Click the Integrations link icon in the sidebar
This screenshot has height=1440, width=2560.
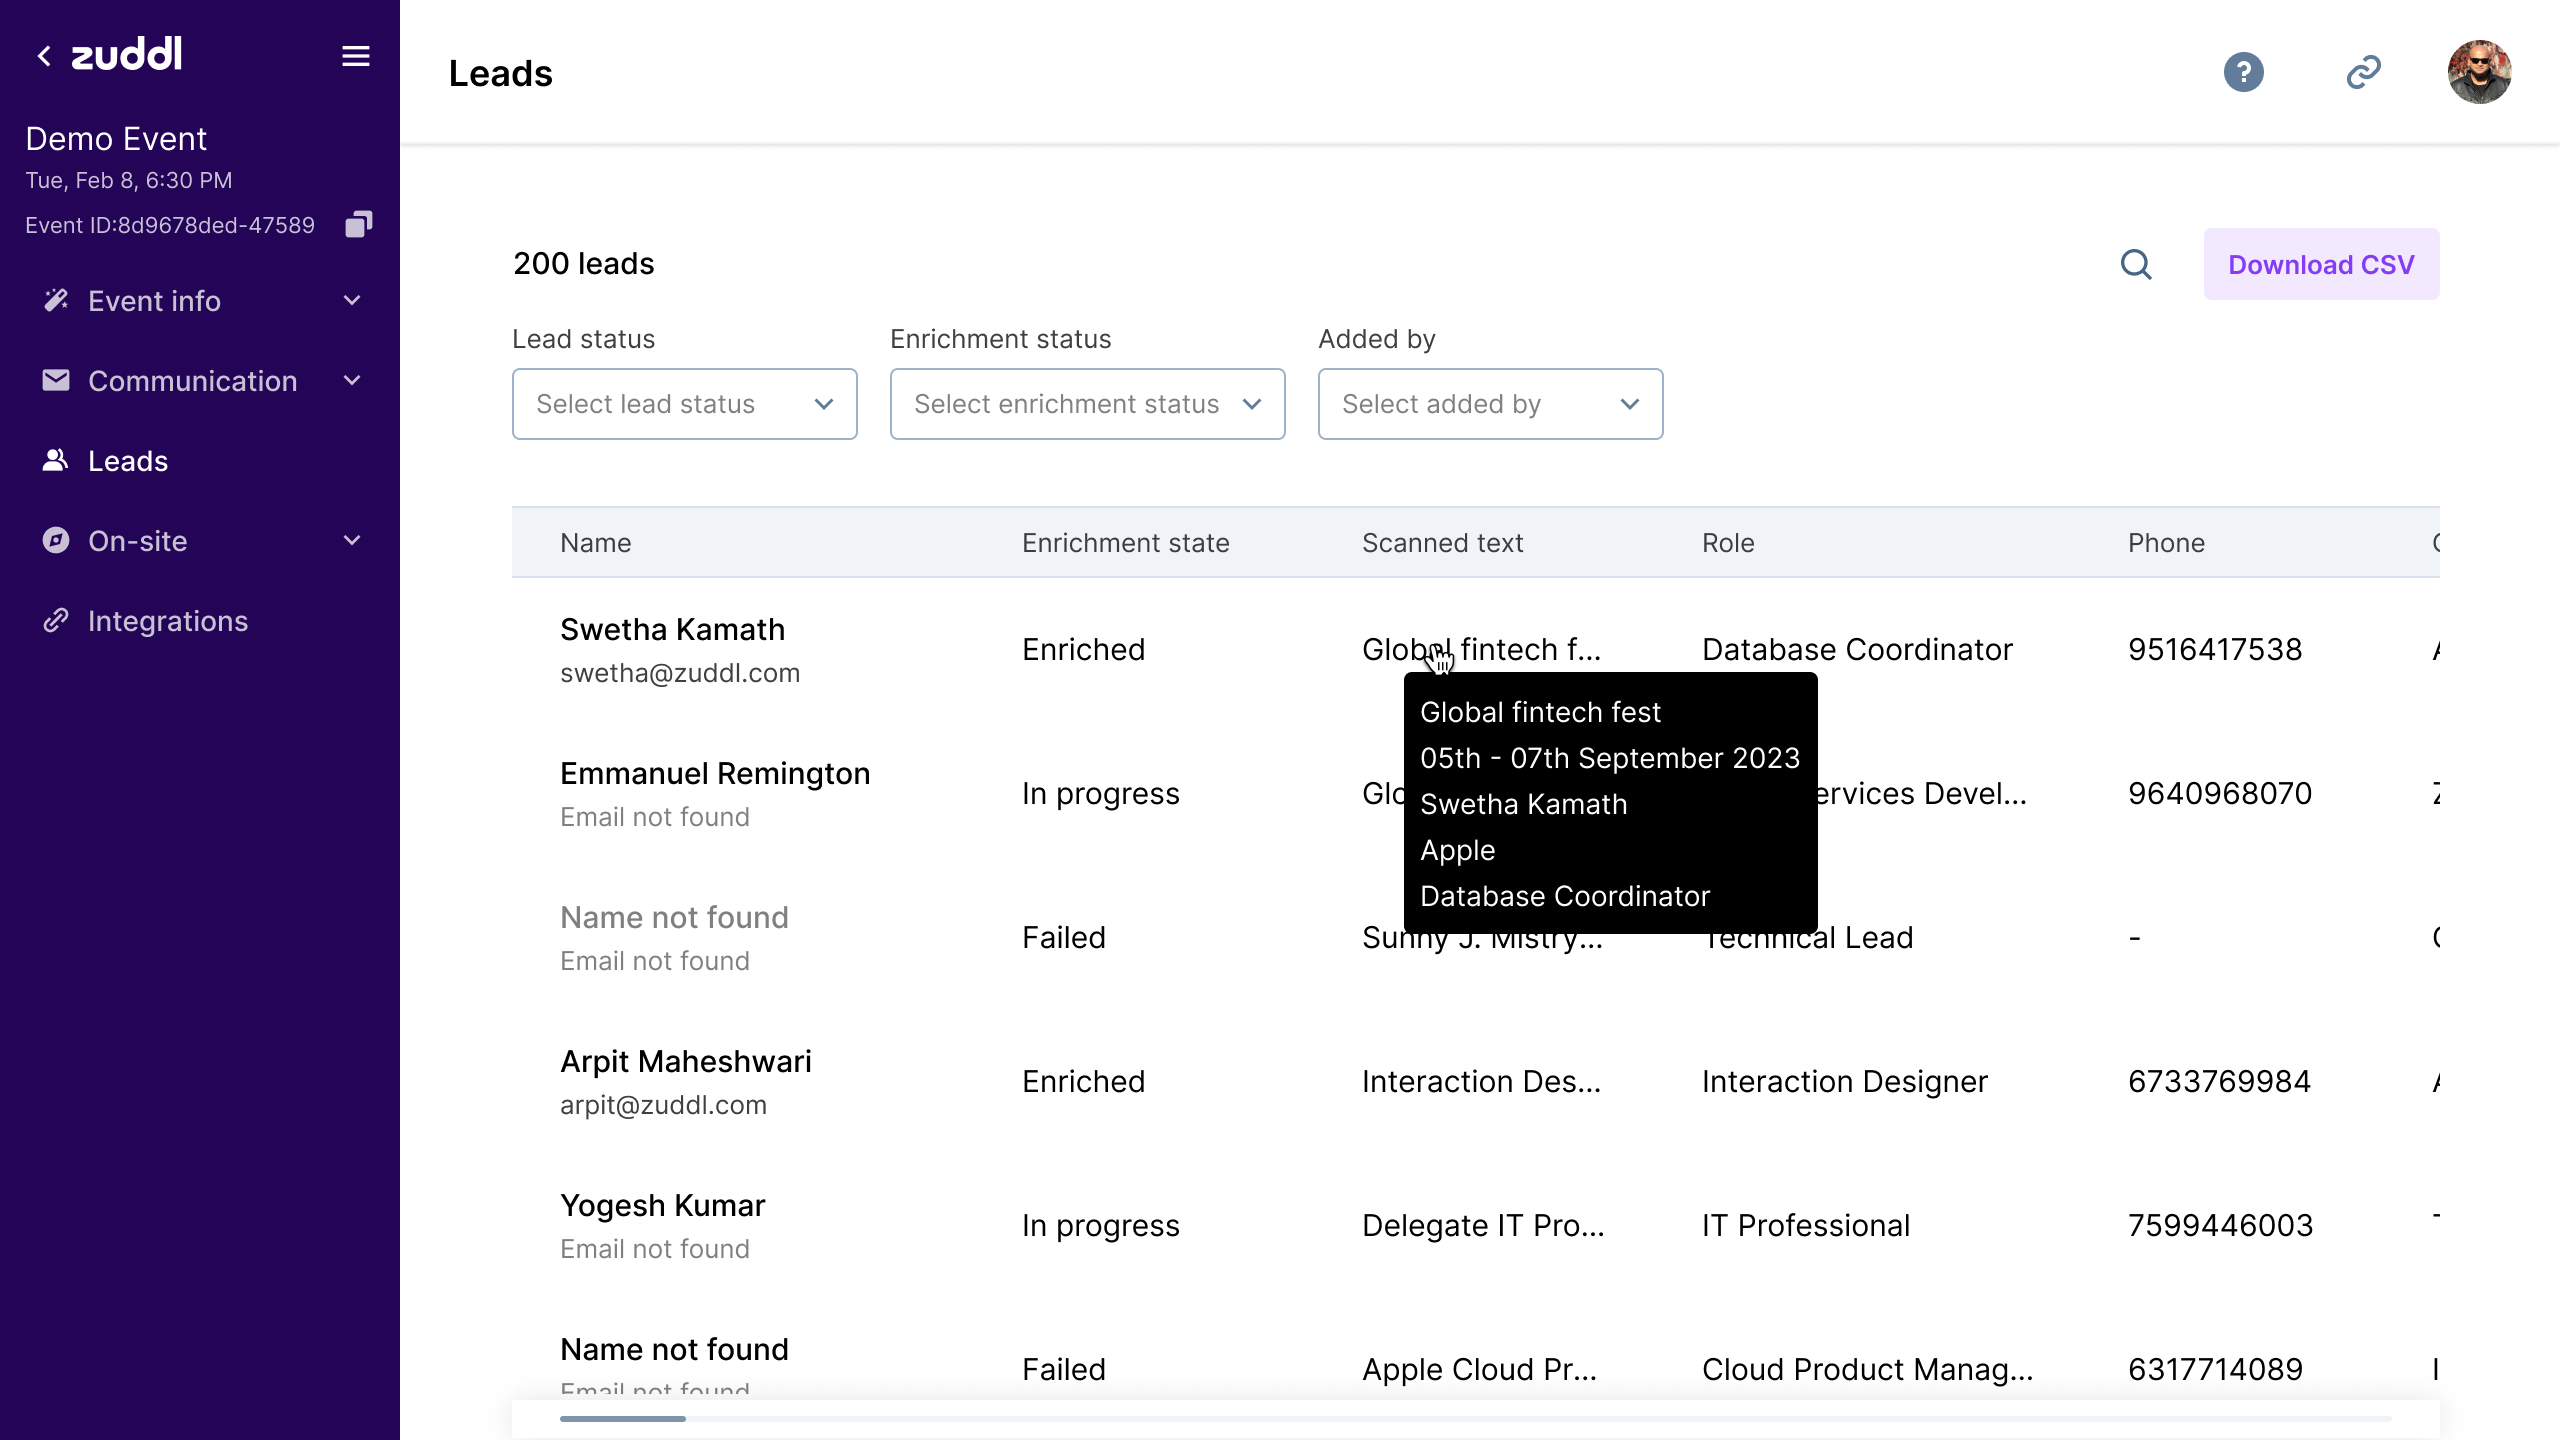[x=56, y=621]
